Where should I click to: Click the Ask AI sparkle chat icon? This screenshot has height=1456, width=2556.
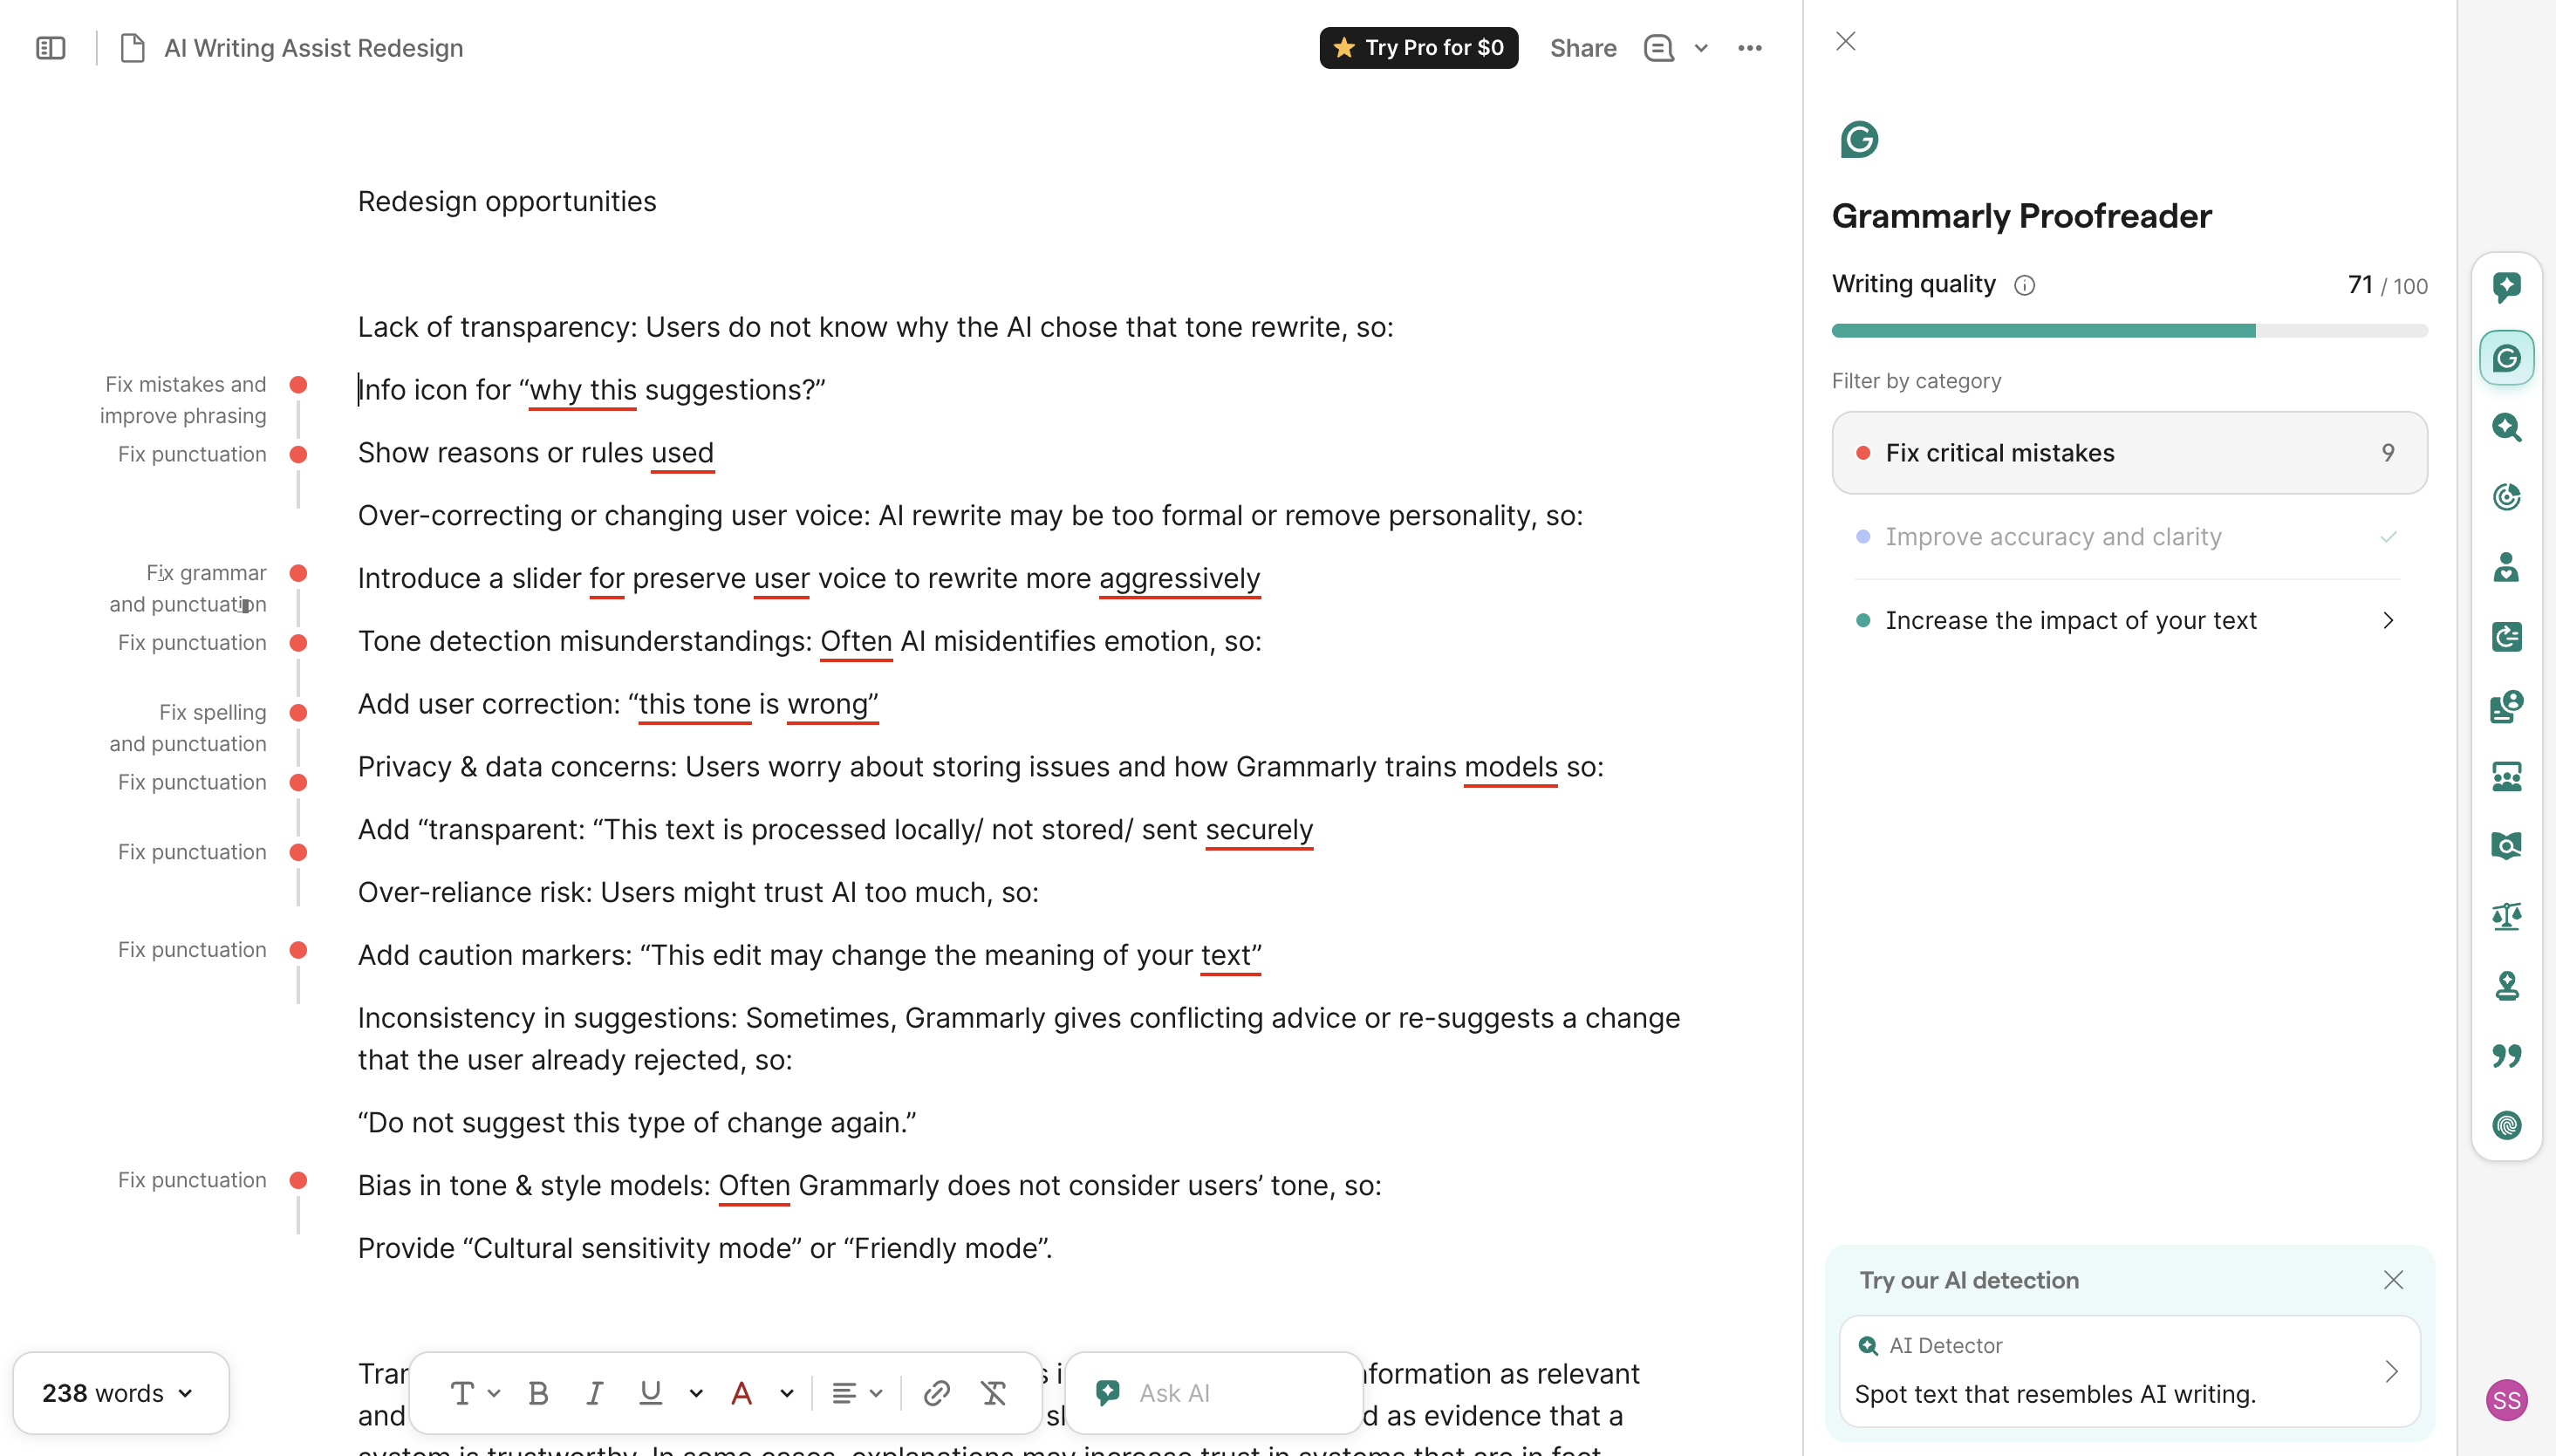[1107, 1393]
